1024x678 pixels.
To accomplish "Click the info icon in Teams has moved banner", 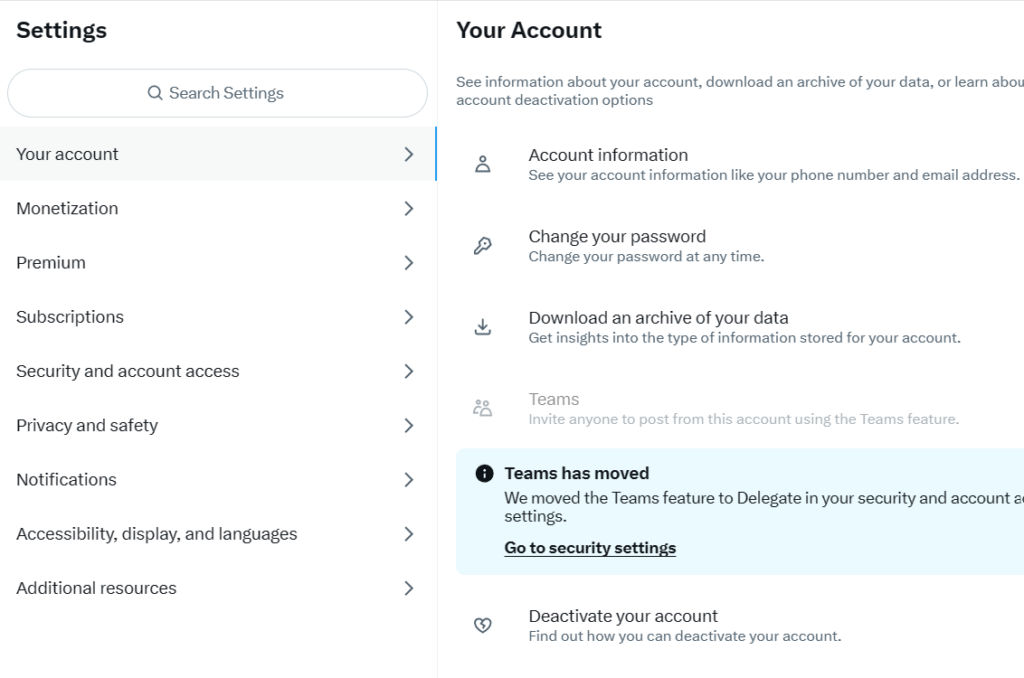I will pyautogui.click(x=484, y=473).
